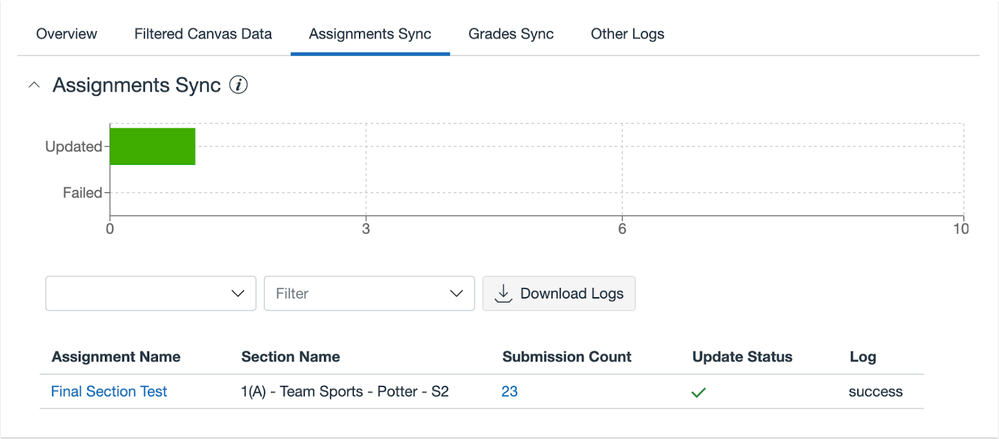Click the submission count link 23
999x439 pixels.
point(509,392)
